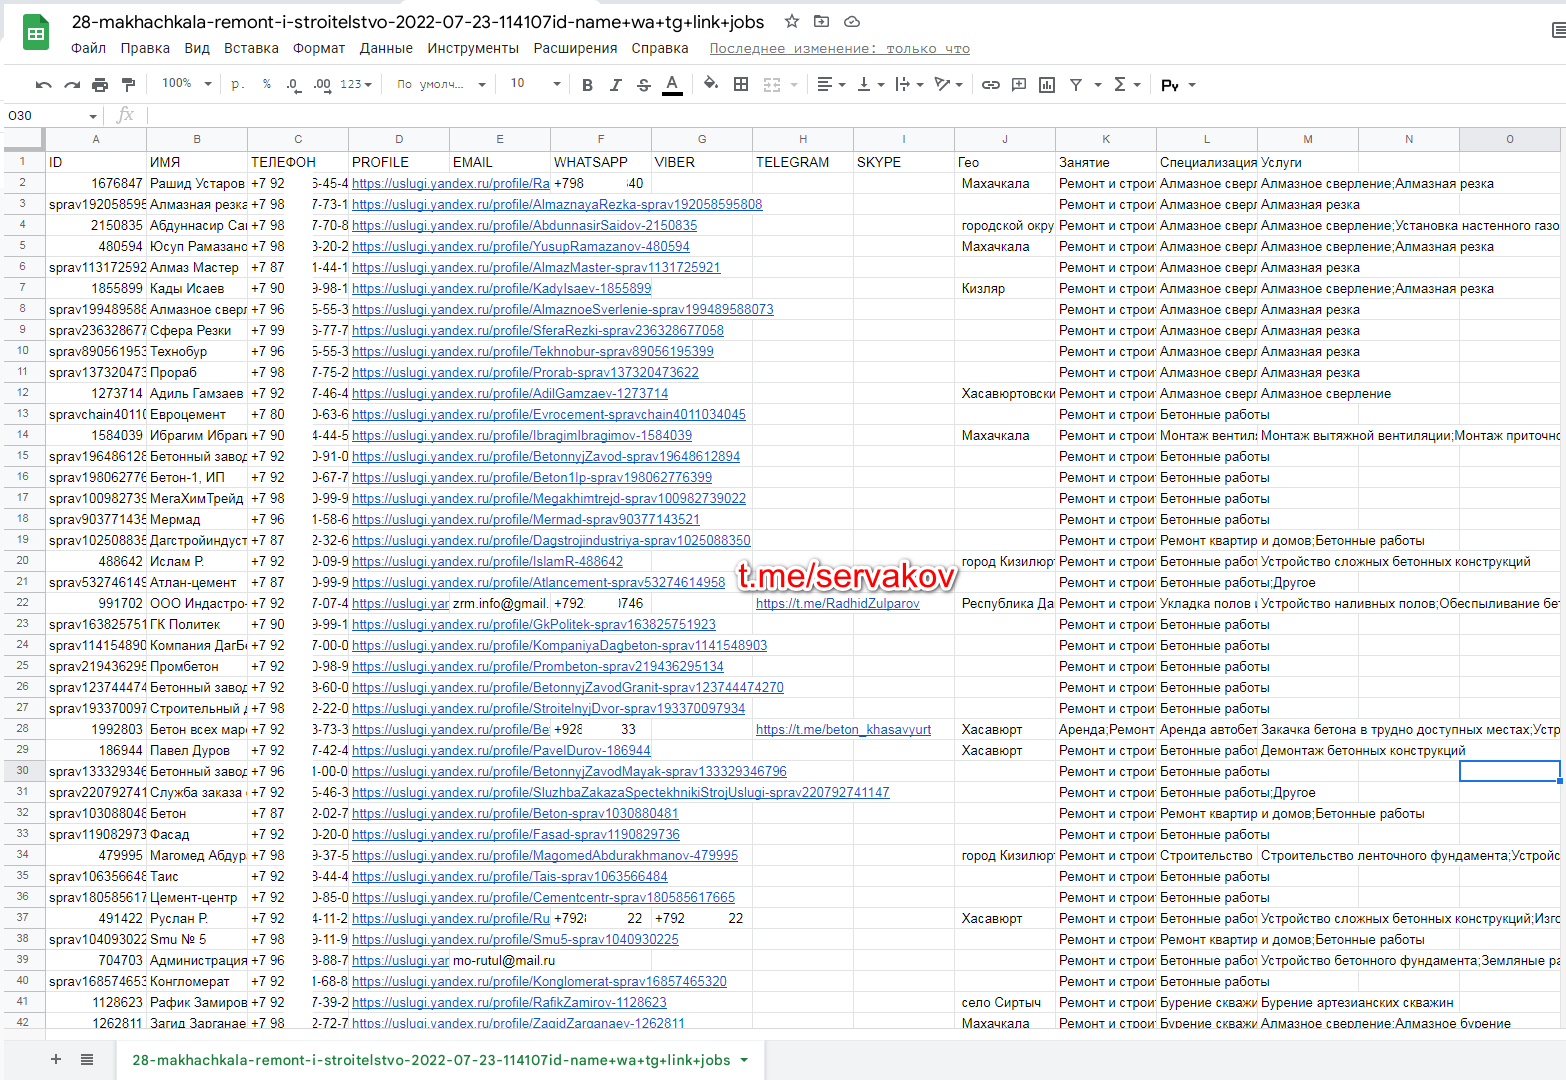Open number format 123 dropdown
The height and width of the screenshot is (1080, 1566).
click(x=355, y=84)
